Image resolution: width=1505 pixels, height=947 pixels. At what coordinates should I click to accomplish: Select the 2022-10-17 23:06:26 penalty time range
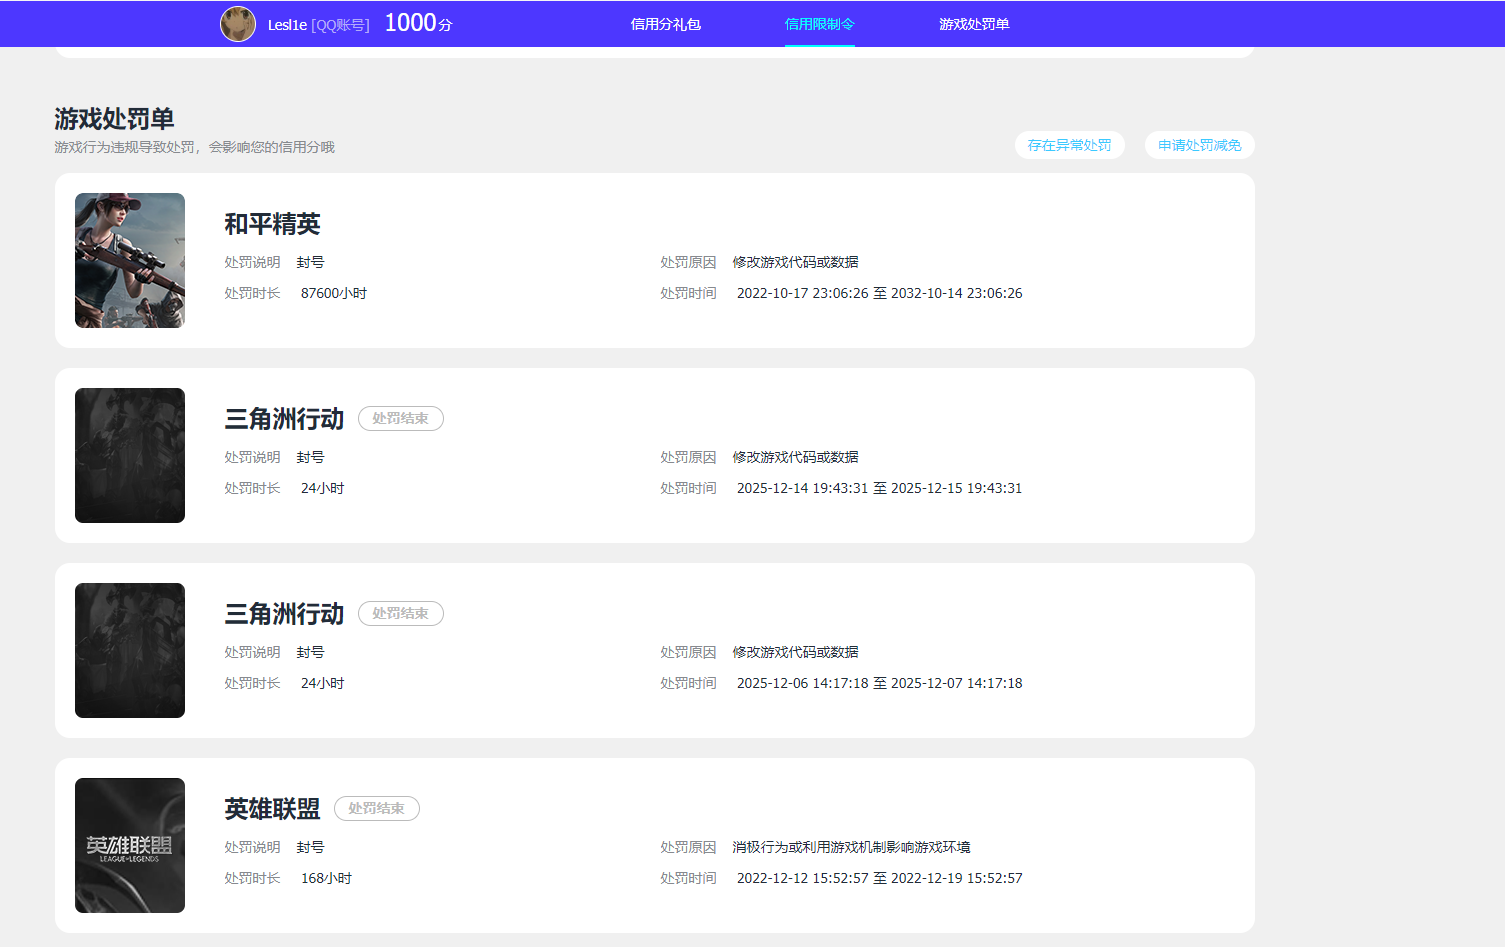[879, 293]
